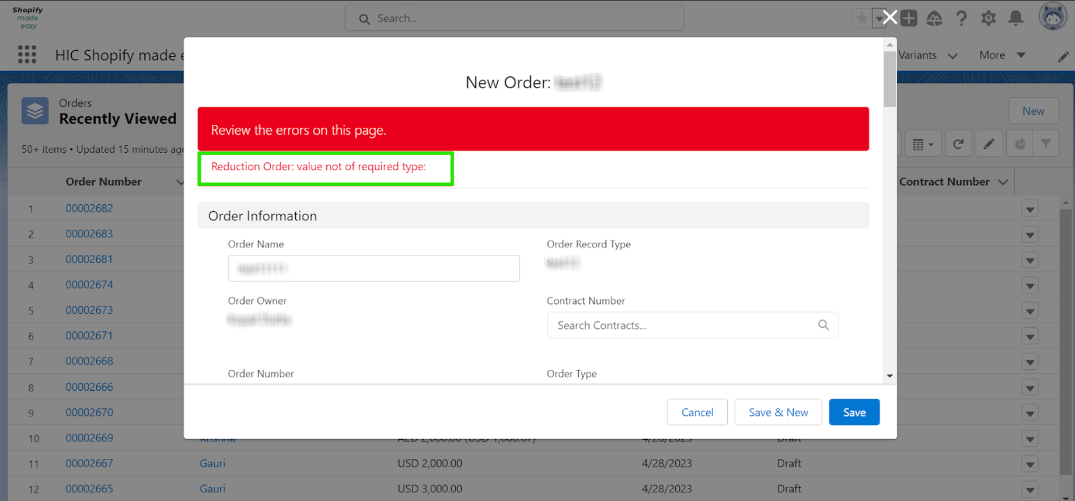This screenshot has width=1075, height=501.
Task: Open the global actions plus icon
Action: pyautogui.click(x=908, y=19)
